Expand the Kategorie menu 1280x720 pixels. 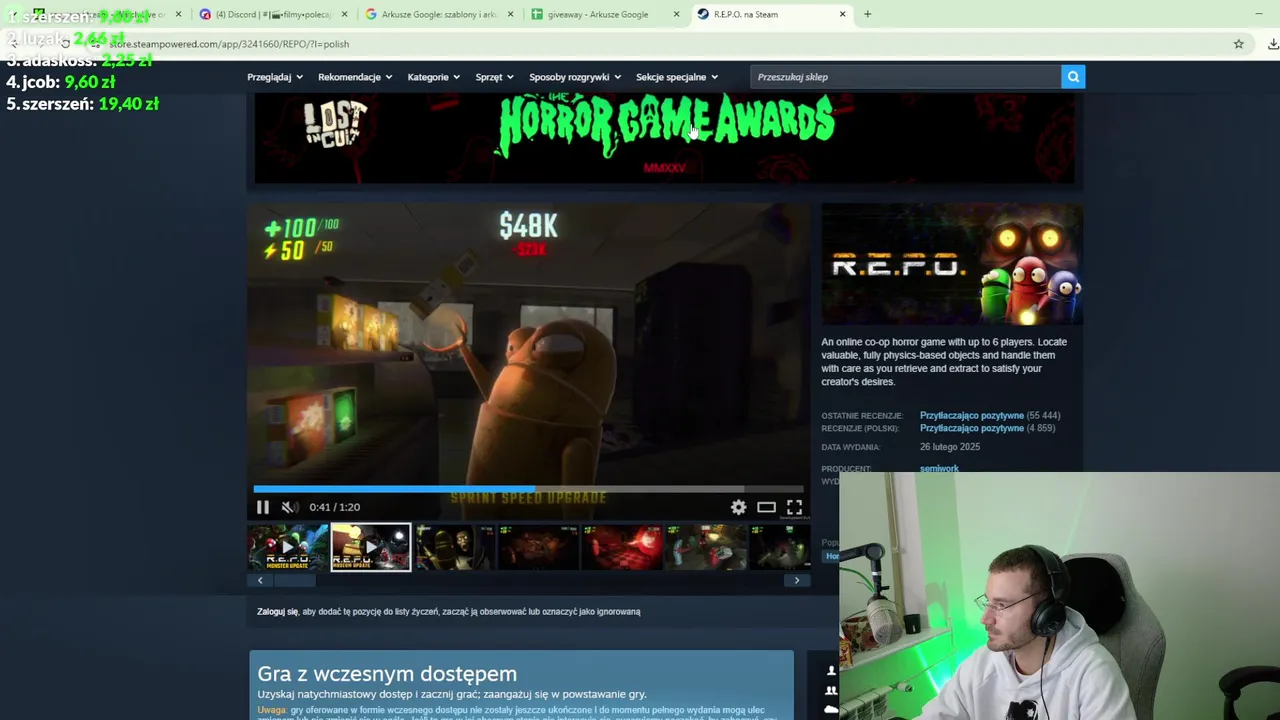pos(433,77)
